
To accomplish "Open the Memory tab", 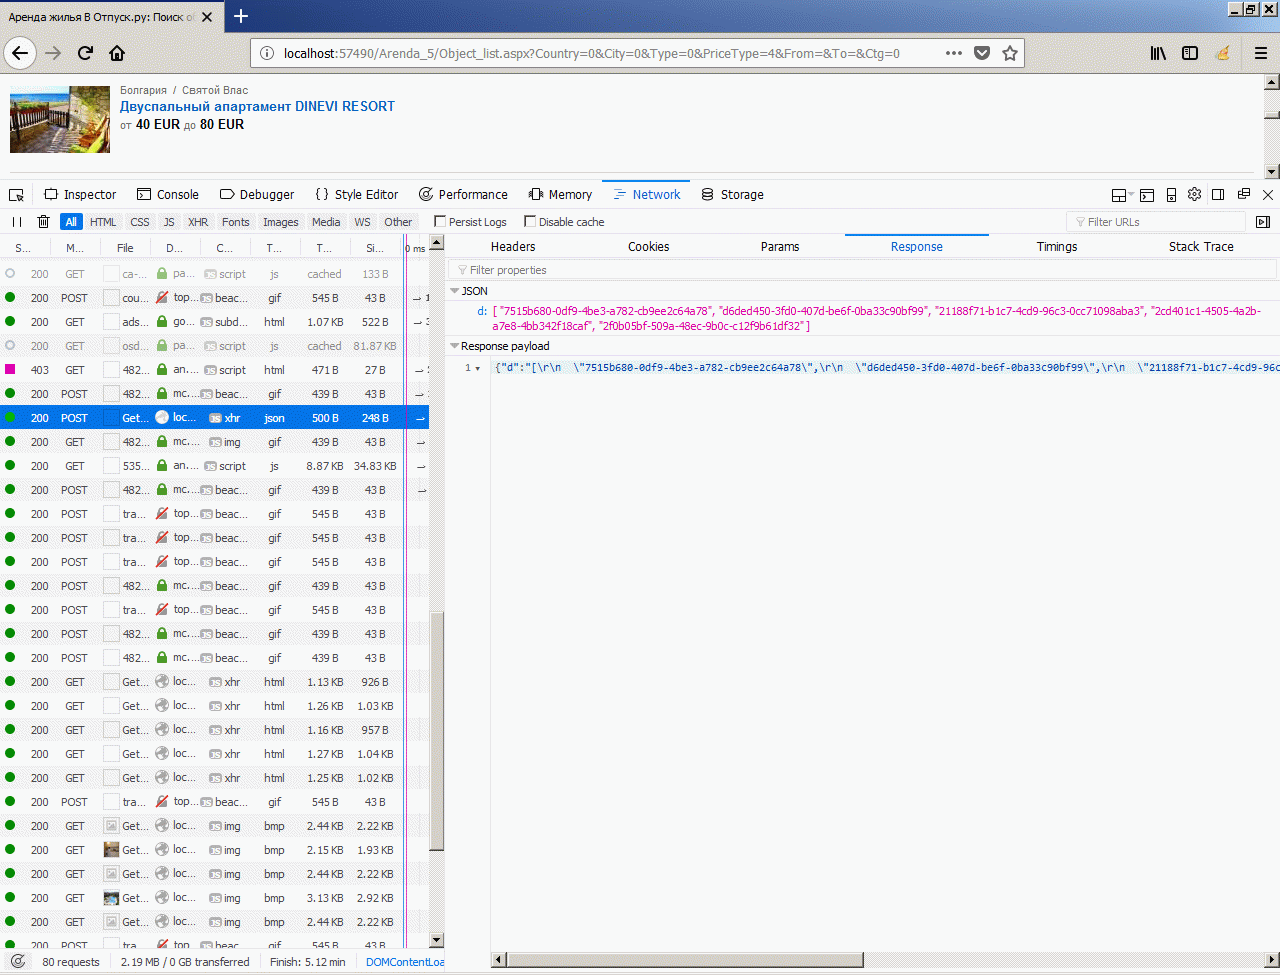I will pyautogui.click(x=561, y=195).
